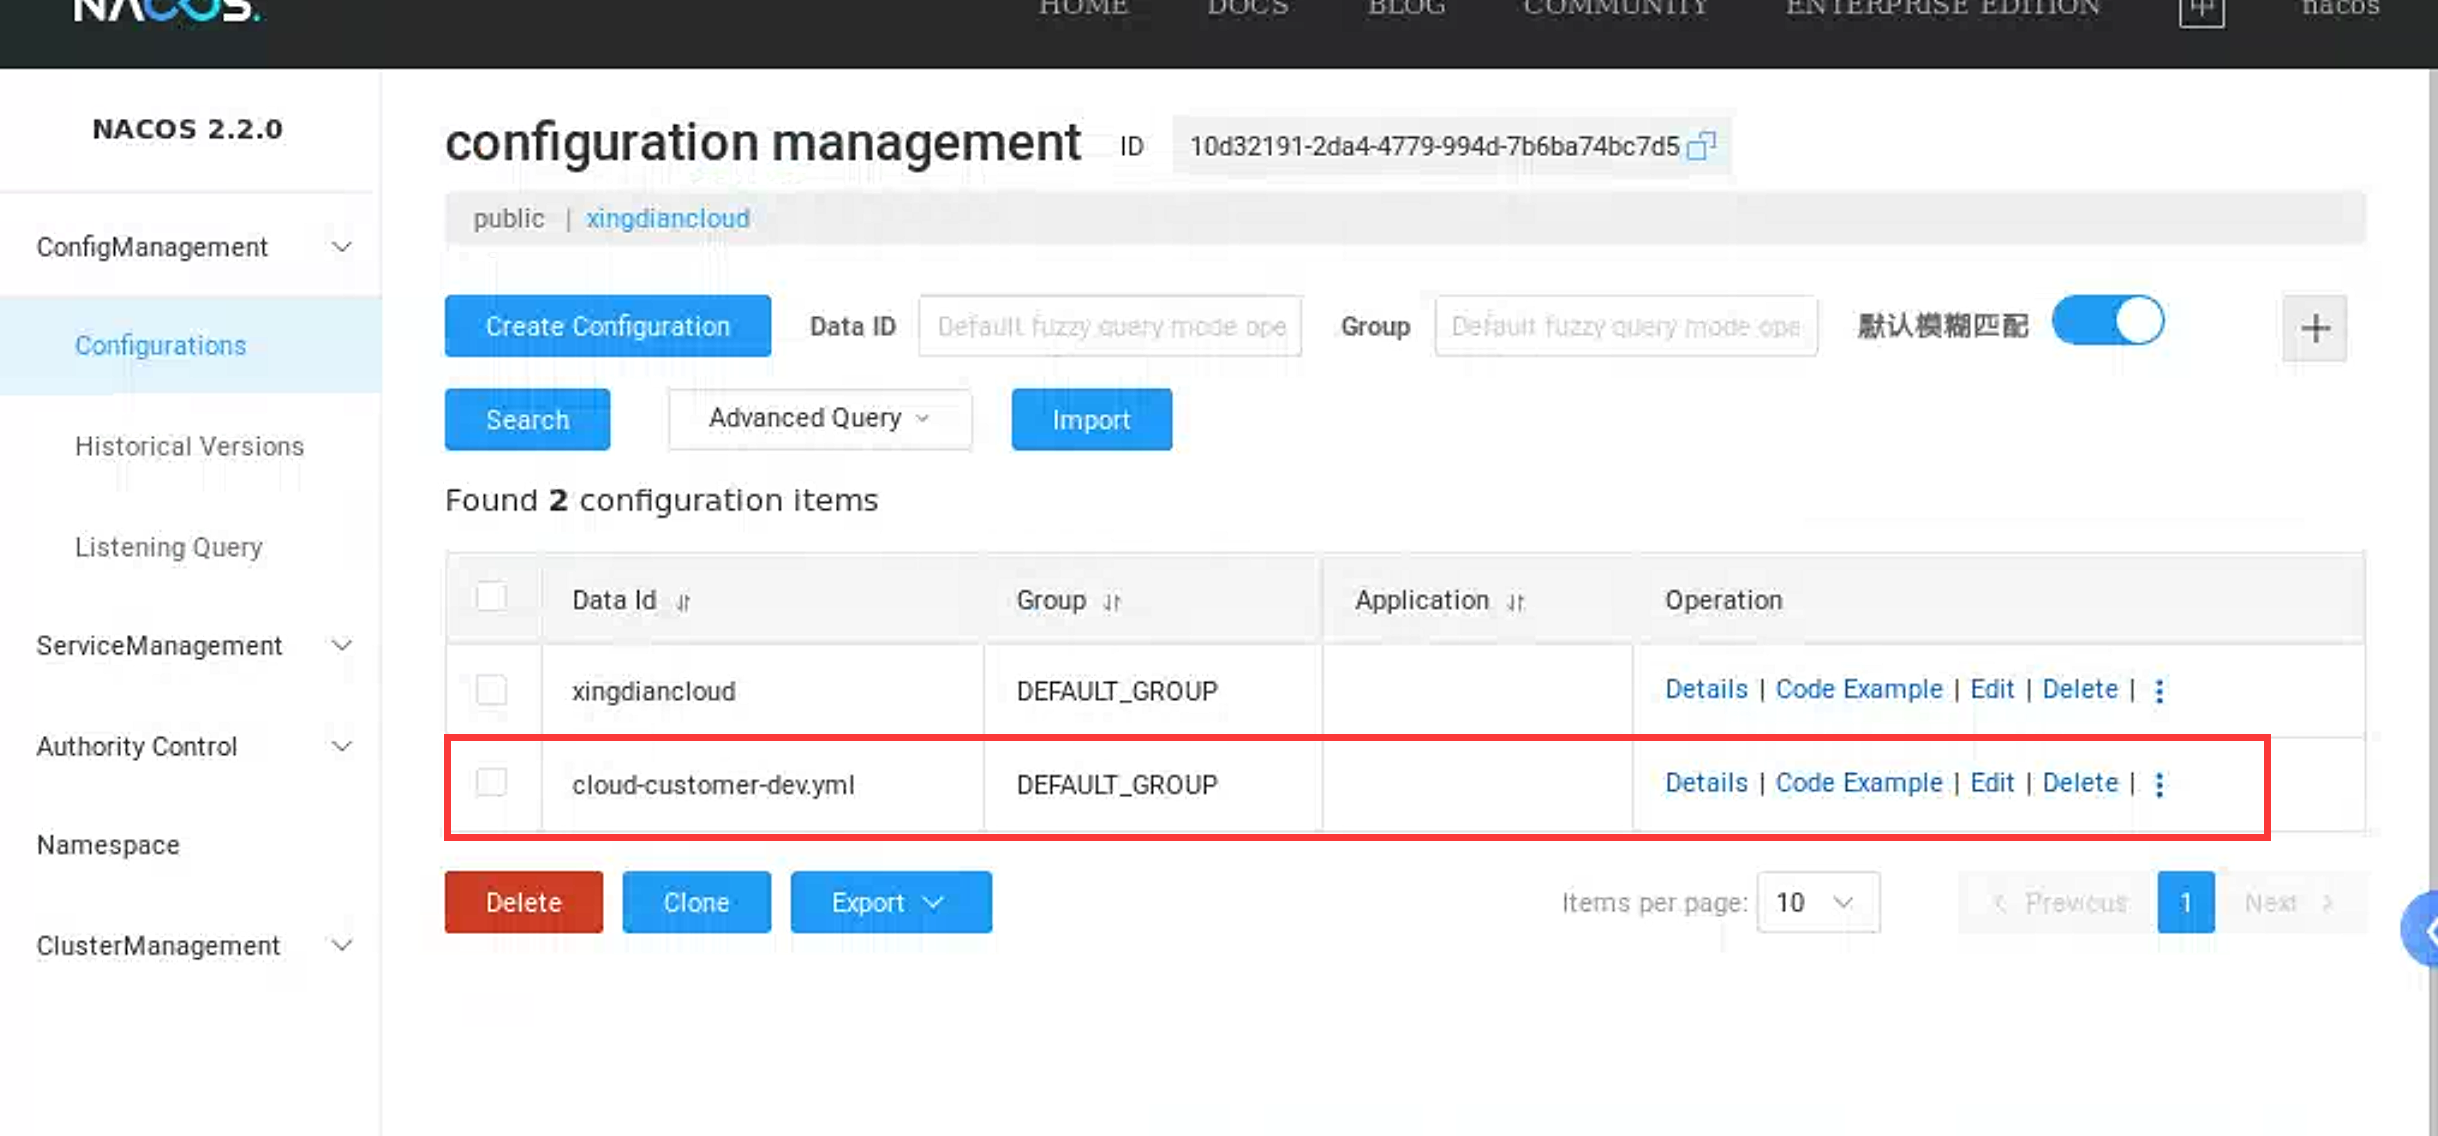Click the Search button icon

point(527,418)
